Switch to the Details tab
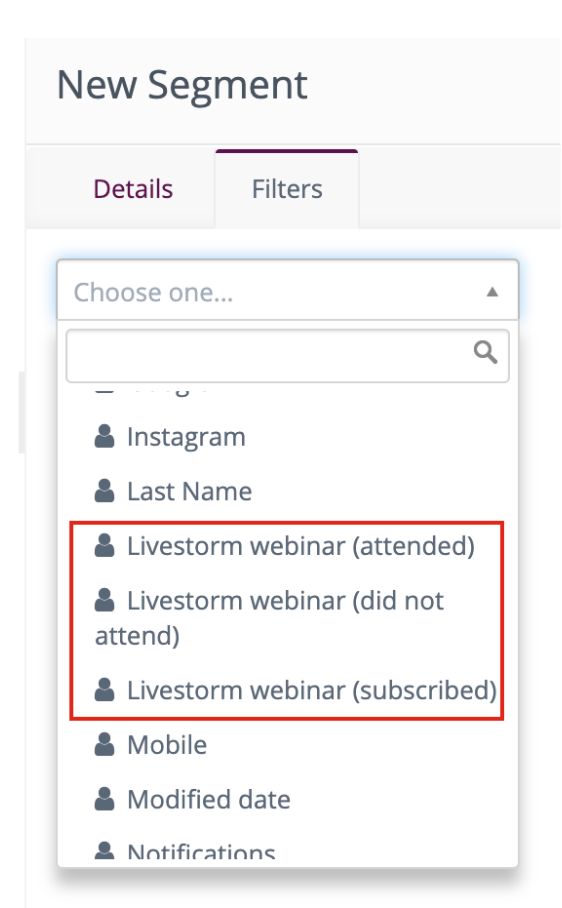This screenshot has width=562, height=908. pos(133,189)
